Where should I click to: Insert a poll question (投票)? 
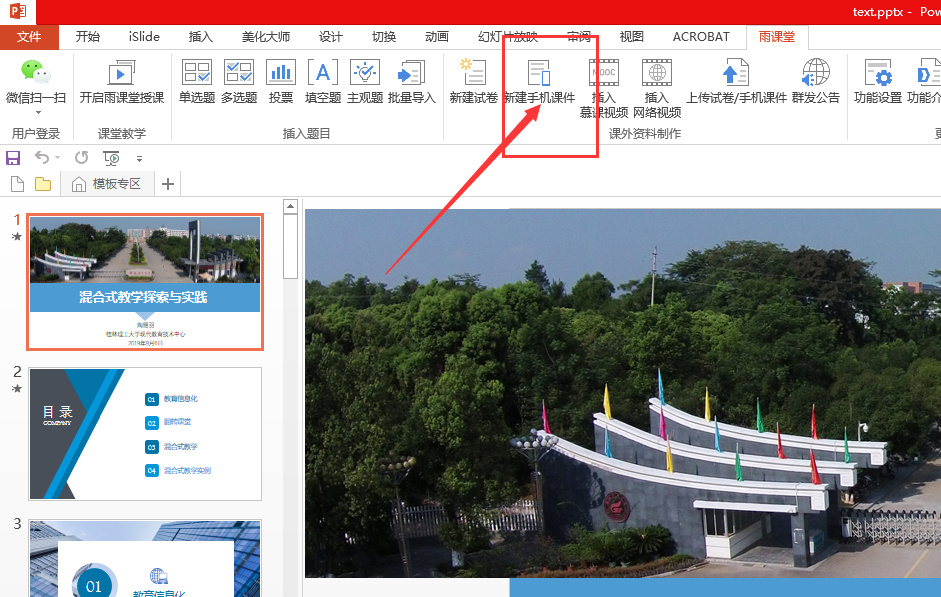(281, 82)
